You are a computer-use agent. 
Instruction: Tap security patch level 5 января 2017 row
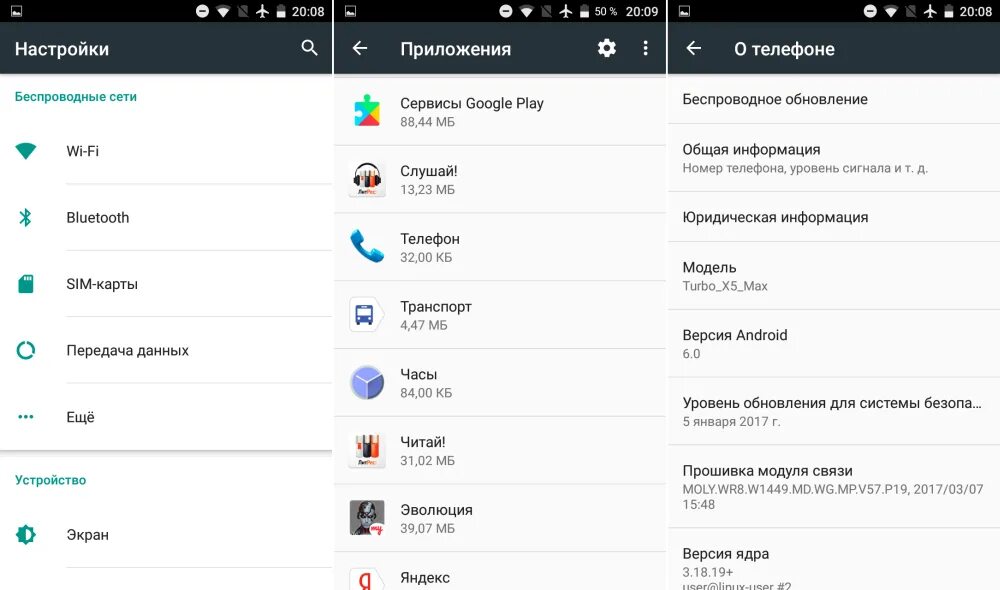pyautogui.click(x=834, y=411)
